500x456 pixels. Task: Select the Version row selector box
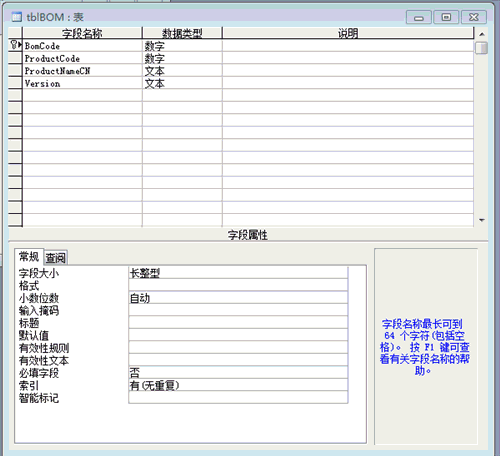click(15, 83)
